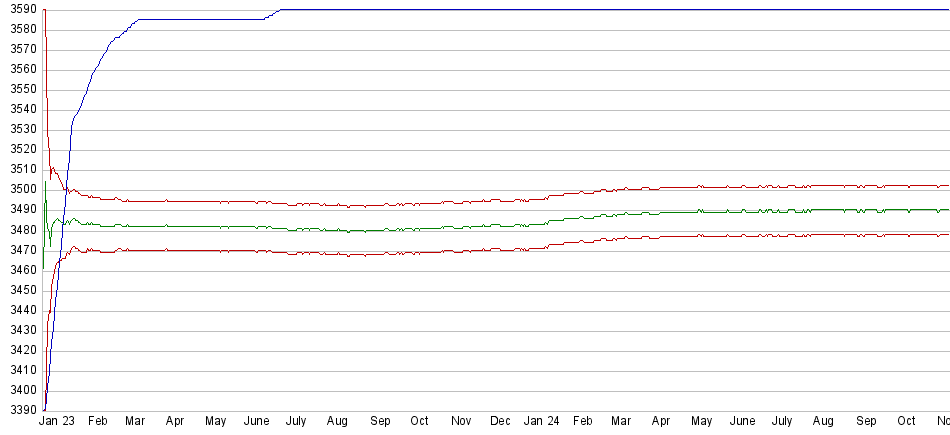Click the first Feb label after Jan 23

point(98,422)
